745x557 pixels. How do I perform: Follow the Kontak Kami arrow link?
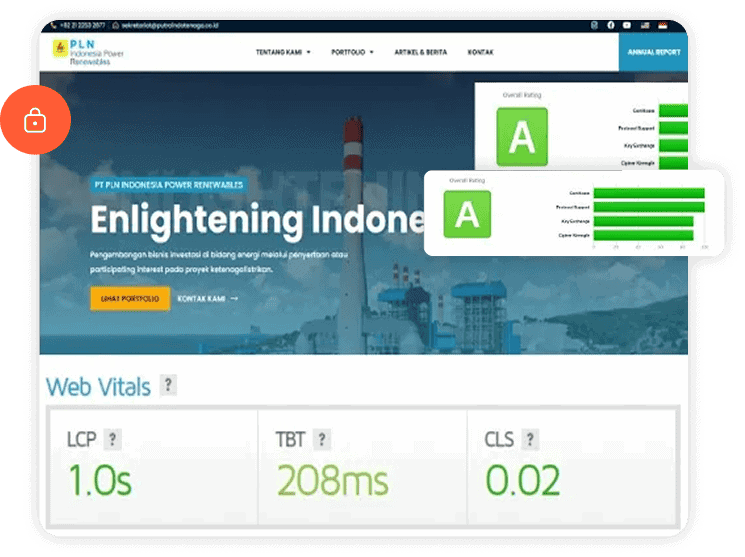coord(207,298)
